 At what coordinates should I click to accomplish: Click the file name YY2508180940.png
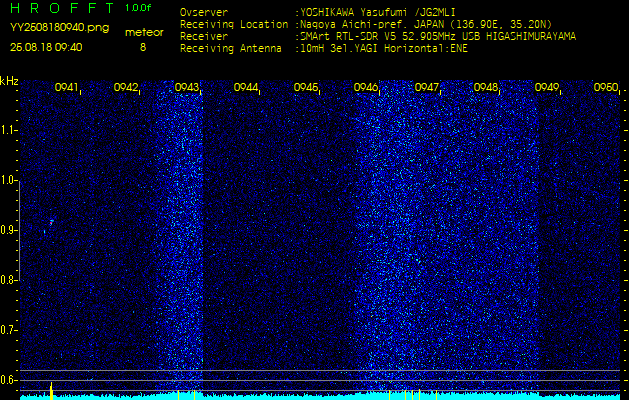[59, 28]
